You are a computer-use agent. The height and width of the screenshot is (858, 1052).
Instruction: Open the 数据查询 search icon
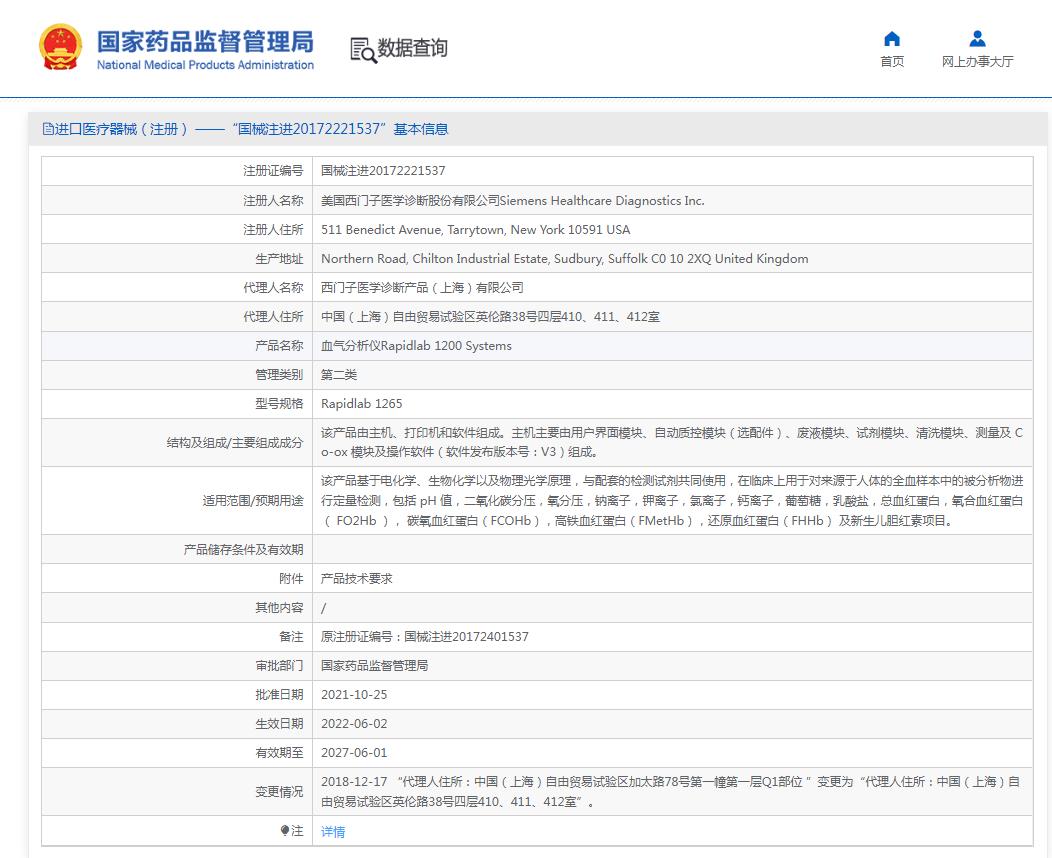tap(363, 50)
